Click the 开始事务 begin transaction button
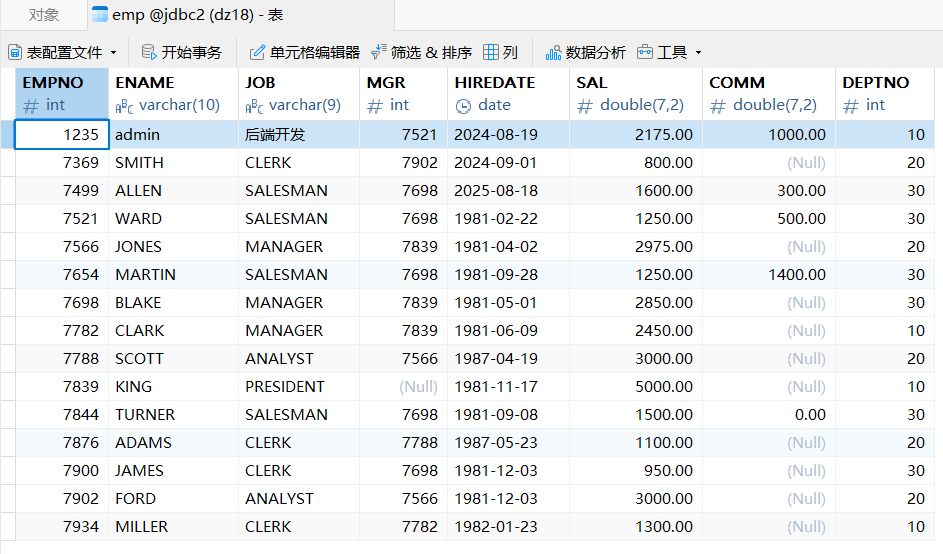This screenshot has width=943, height=554. [x=182, y=52]
